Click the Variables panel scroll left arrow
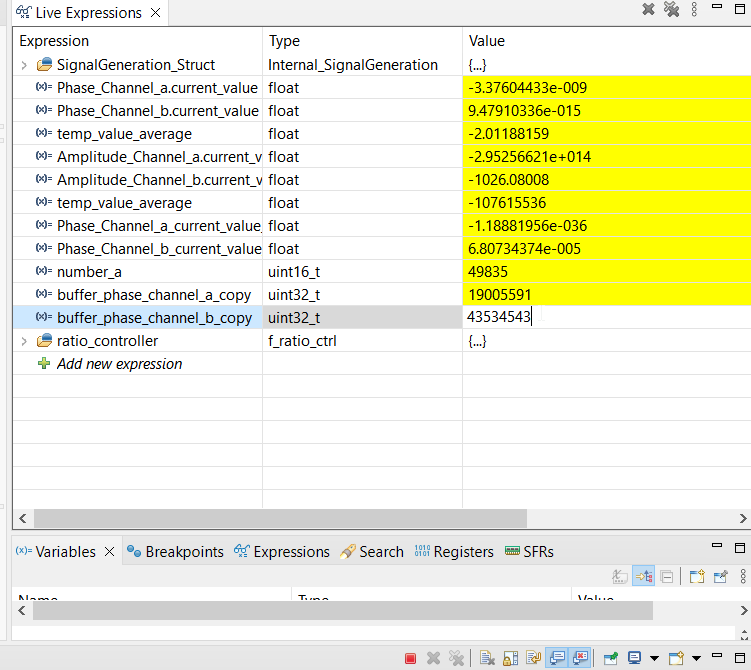The height and width of the screenshot is (670, 751). (x=22, y=611)
